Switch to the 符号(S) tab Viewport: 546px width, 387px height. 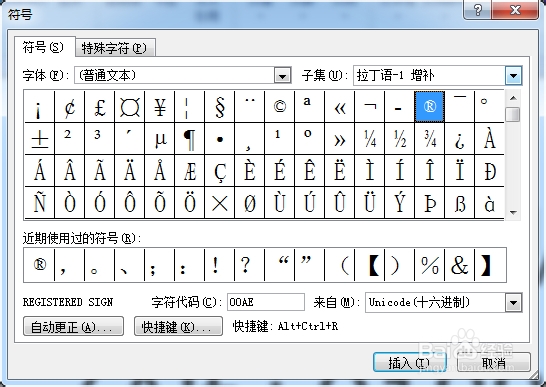point(44,47)
